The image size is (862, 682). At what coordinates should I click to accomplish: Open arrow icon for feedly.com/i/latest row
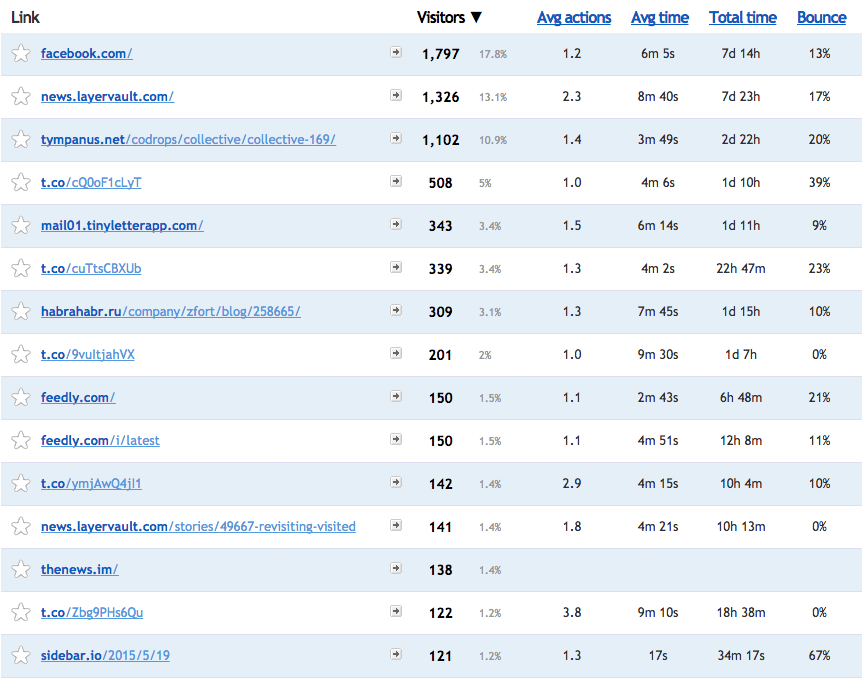tap(396, 439)
